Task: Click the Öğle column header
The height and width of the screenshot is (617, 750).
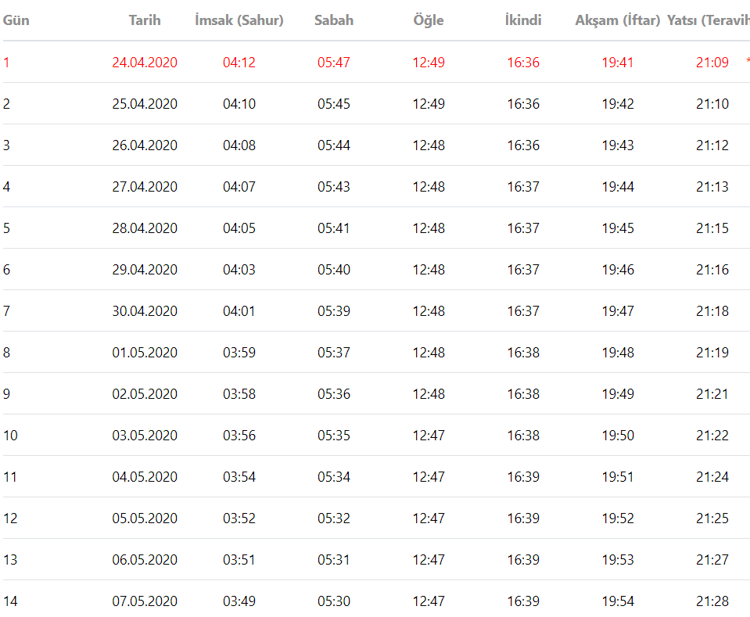Action: pos(428,21)
